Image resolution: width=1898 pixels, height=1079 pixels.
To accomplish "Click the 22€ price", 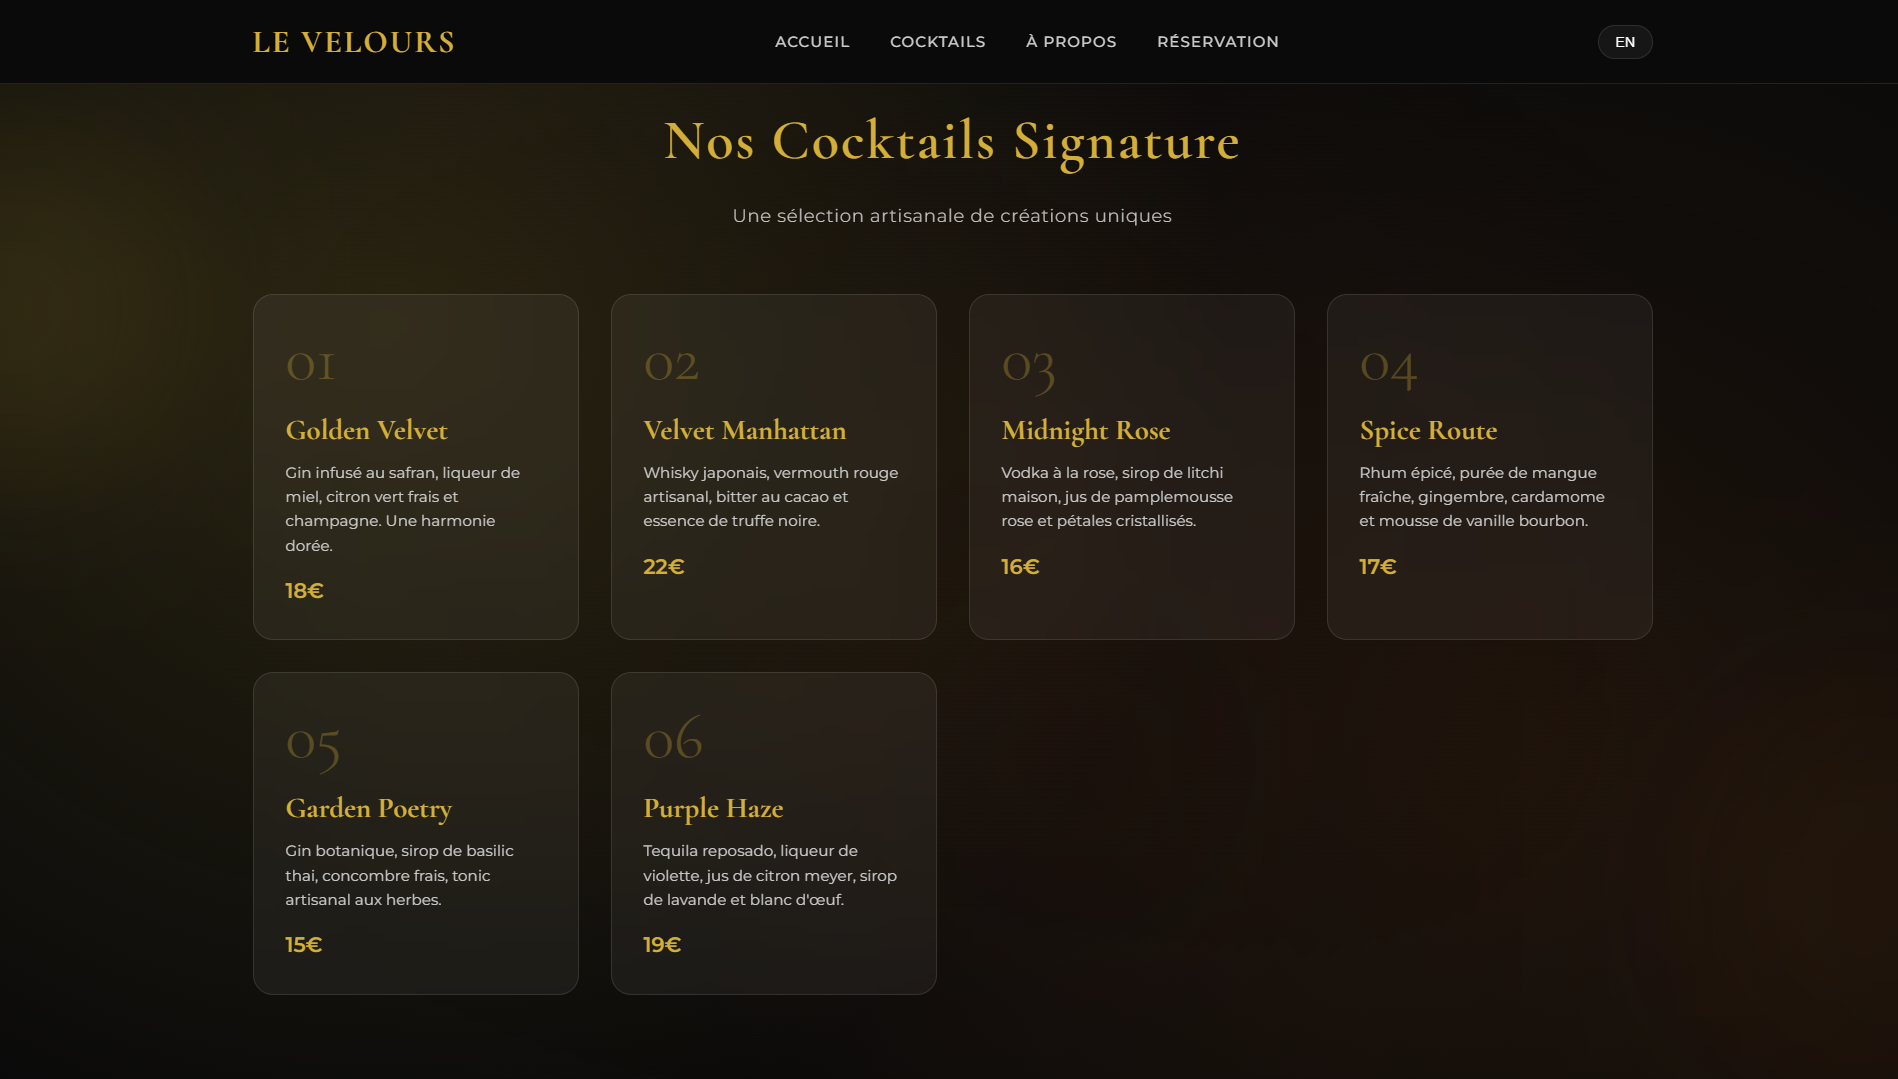I will point(664,567).
